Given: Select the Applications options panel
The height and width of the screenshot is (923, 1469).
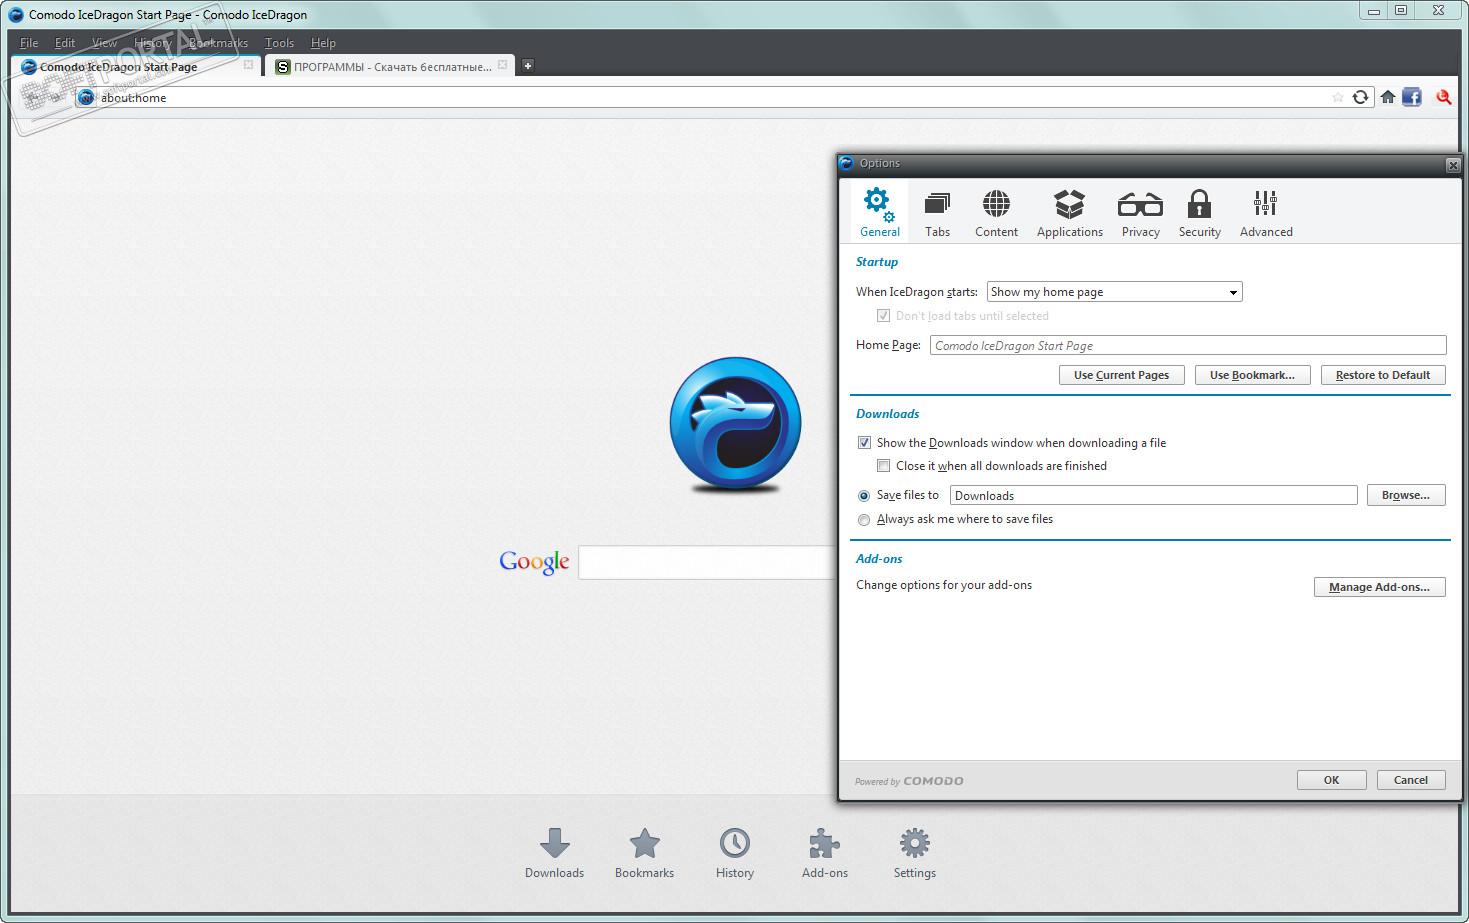Looking at the screenshot, I should coord(1069,214).
